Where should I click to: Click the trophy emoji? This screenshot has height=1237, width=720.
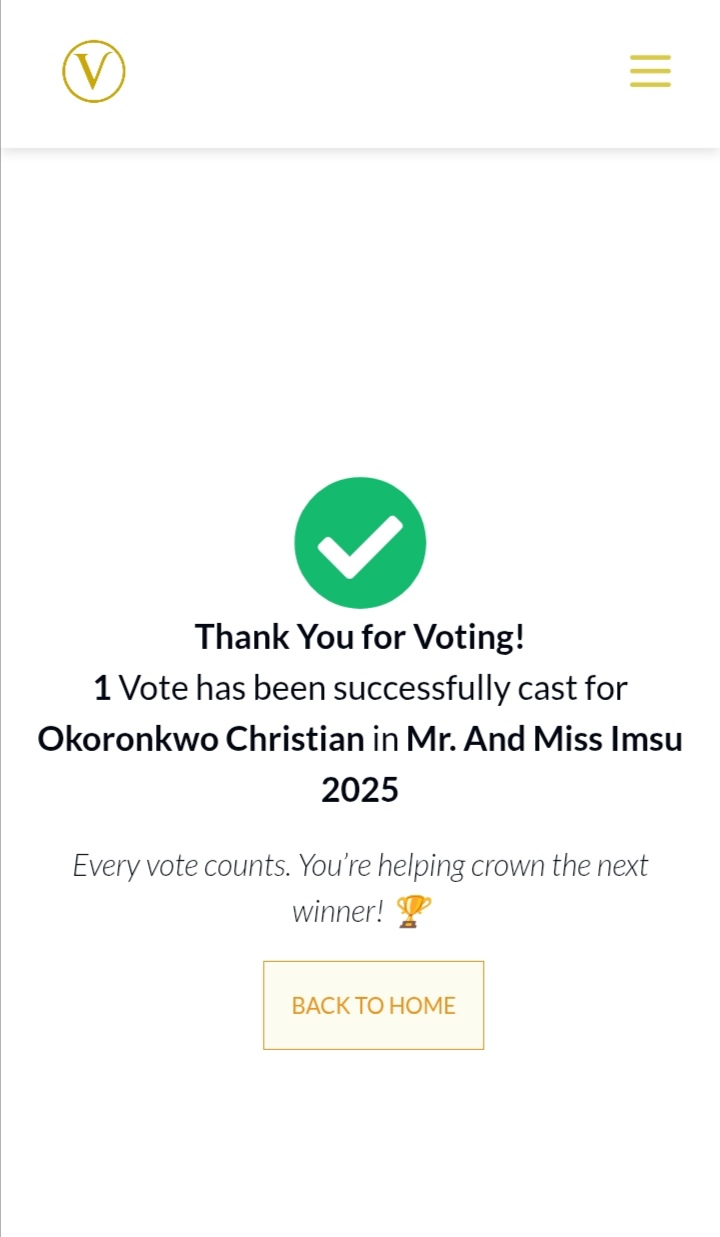click(x=414, y=911)
